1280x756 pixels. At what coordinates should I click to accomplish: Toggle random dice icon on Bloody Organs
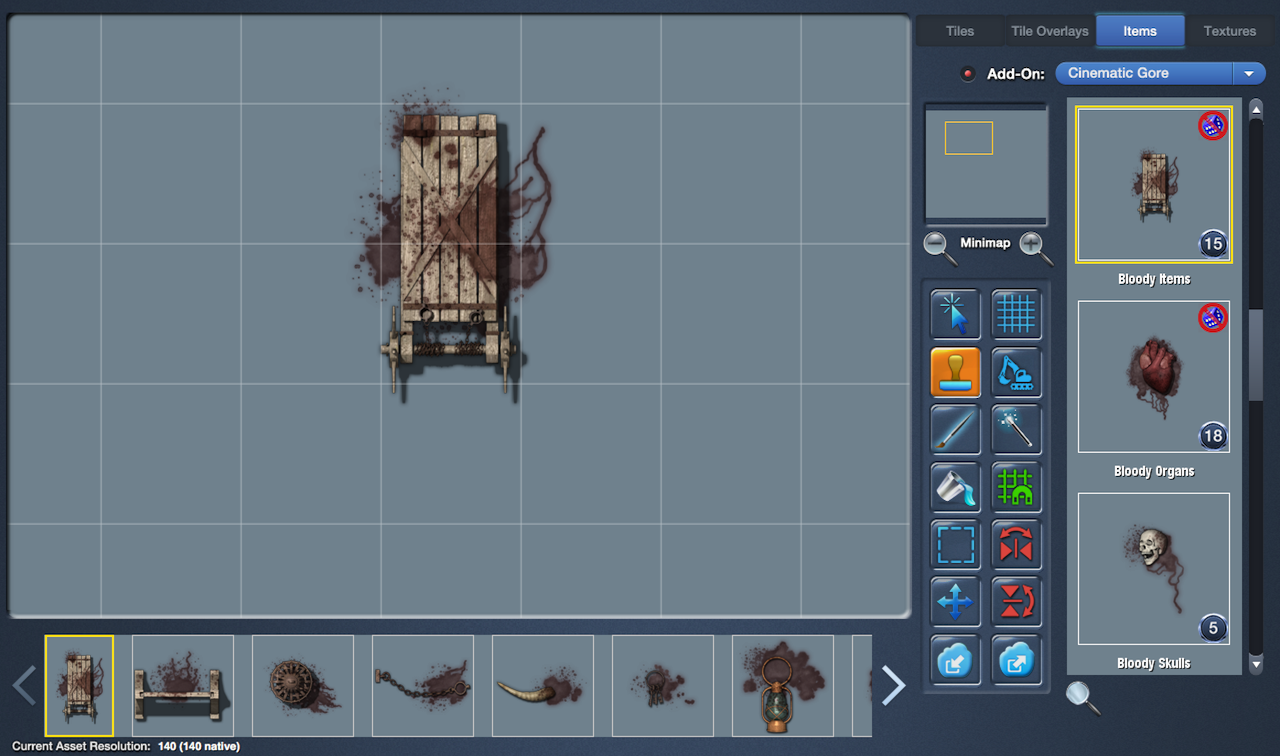point(1213,318)
